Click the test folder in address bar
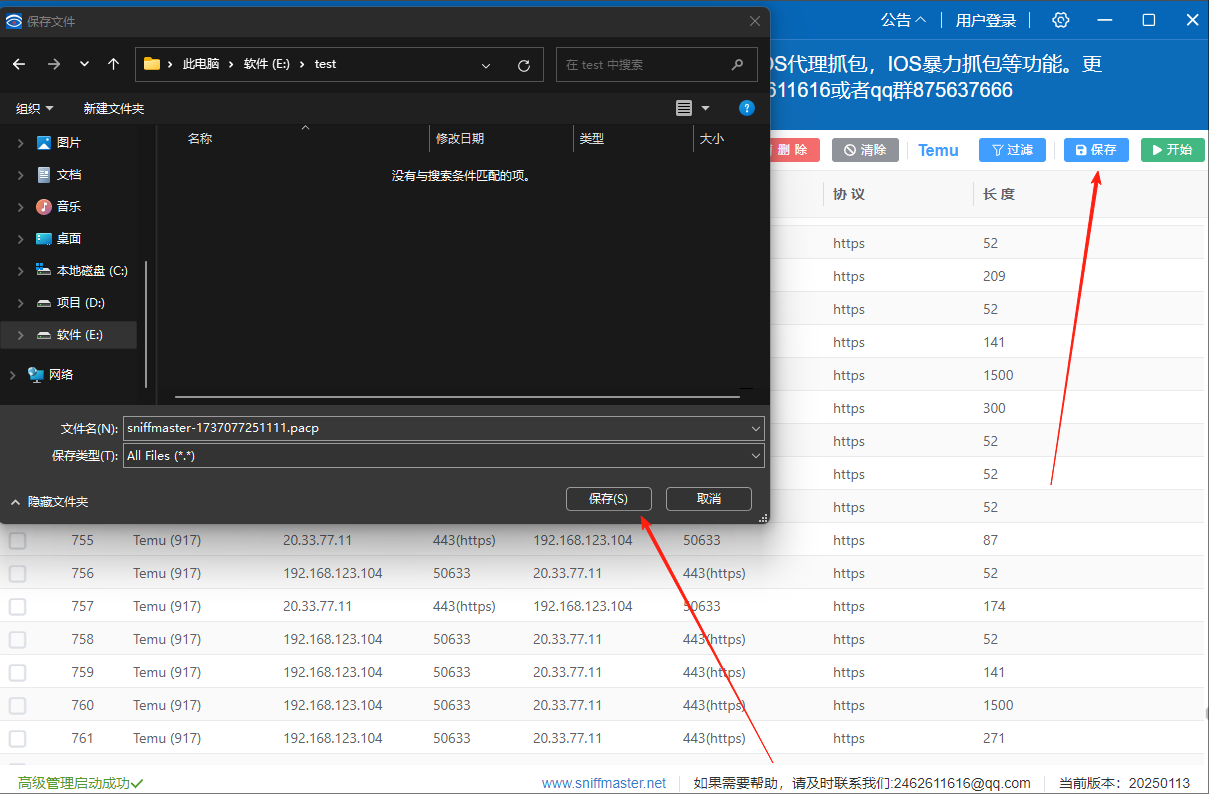The height and width of the screenshot is (794, 1209). pyautogui.click(x=325, y=64)
